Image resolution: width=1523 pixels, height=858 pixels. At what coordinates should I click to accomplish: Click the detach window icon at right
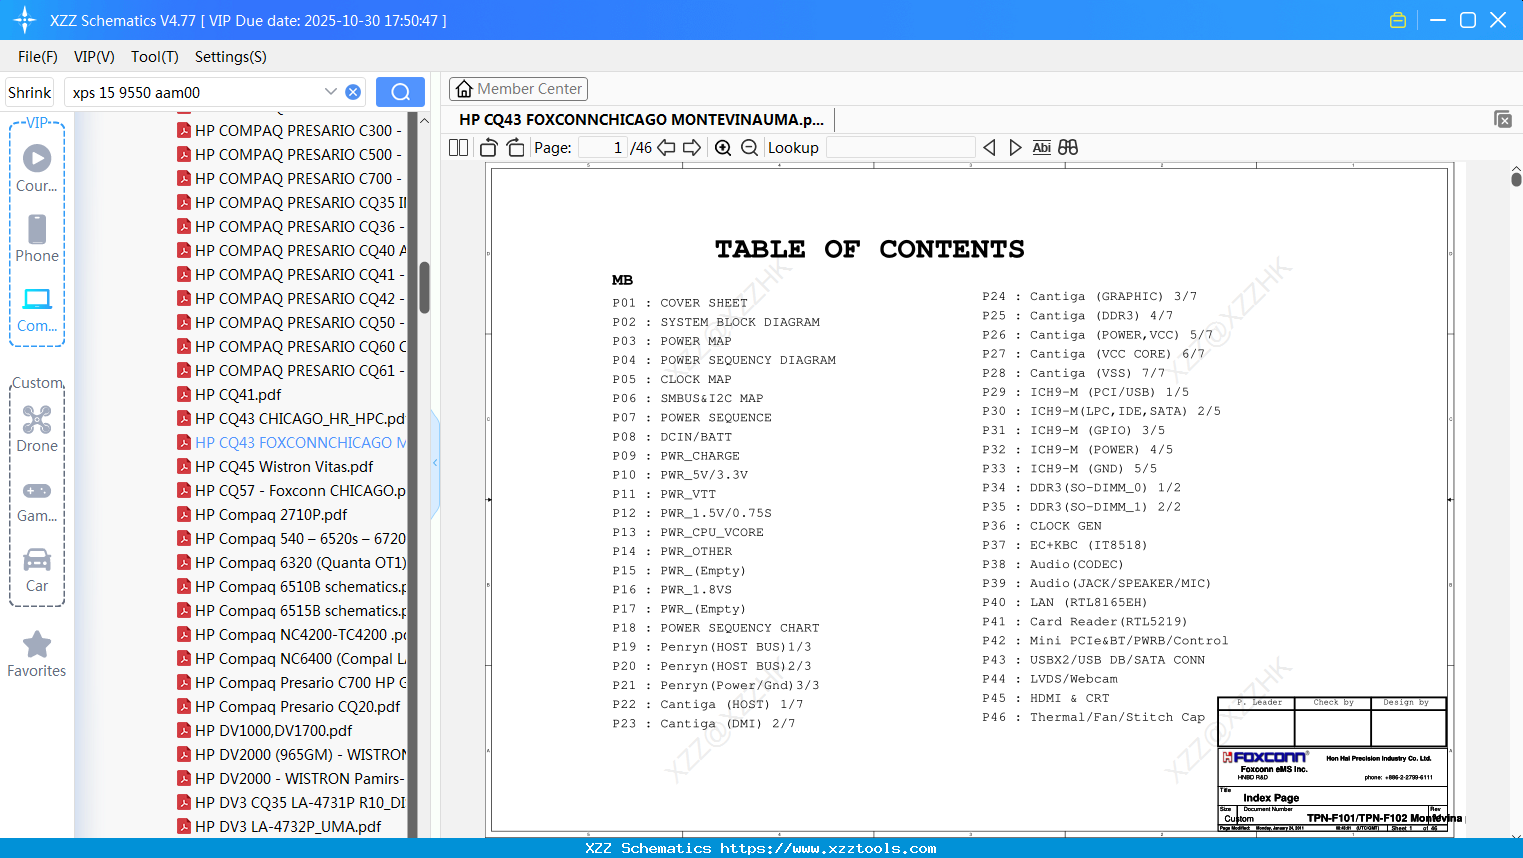point(1503,119)
